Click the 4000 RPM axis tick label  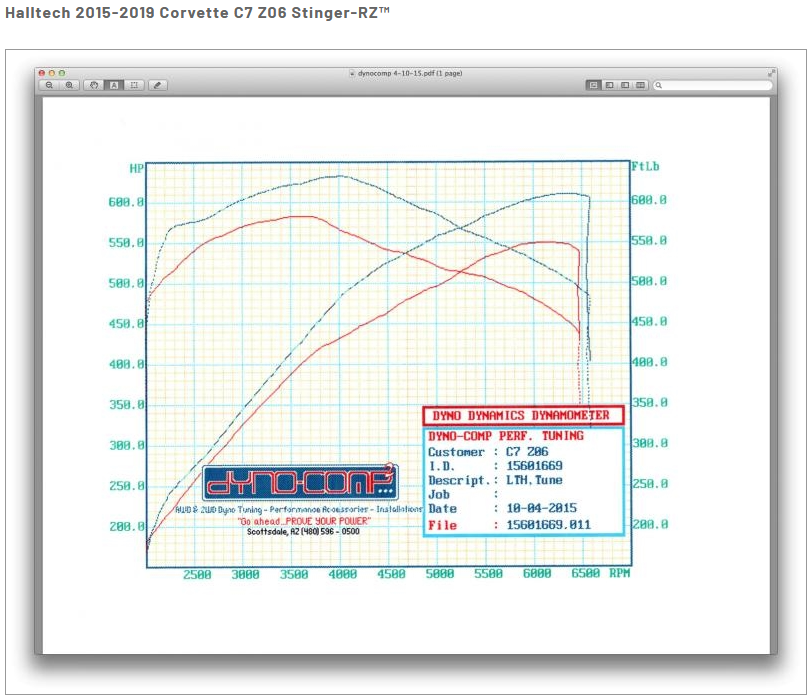click(343, 574)
